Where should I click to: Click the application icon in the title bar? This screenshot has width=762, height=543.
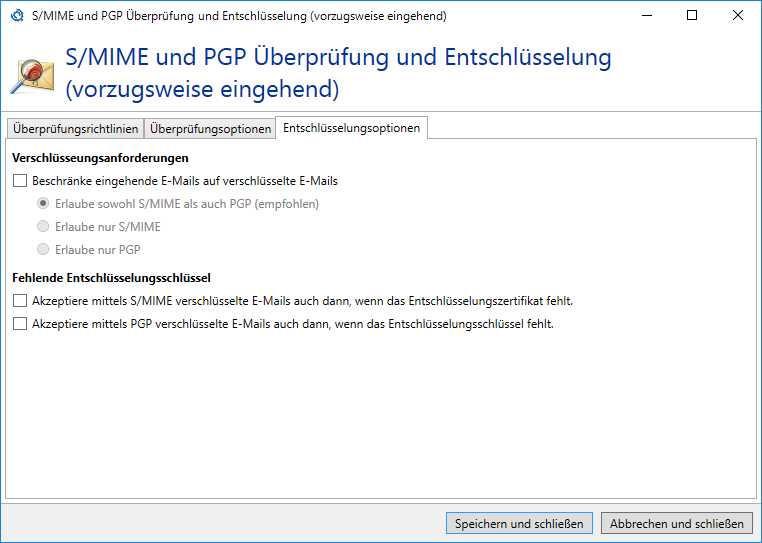tap(17, 16)
